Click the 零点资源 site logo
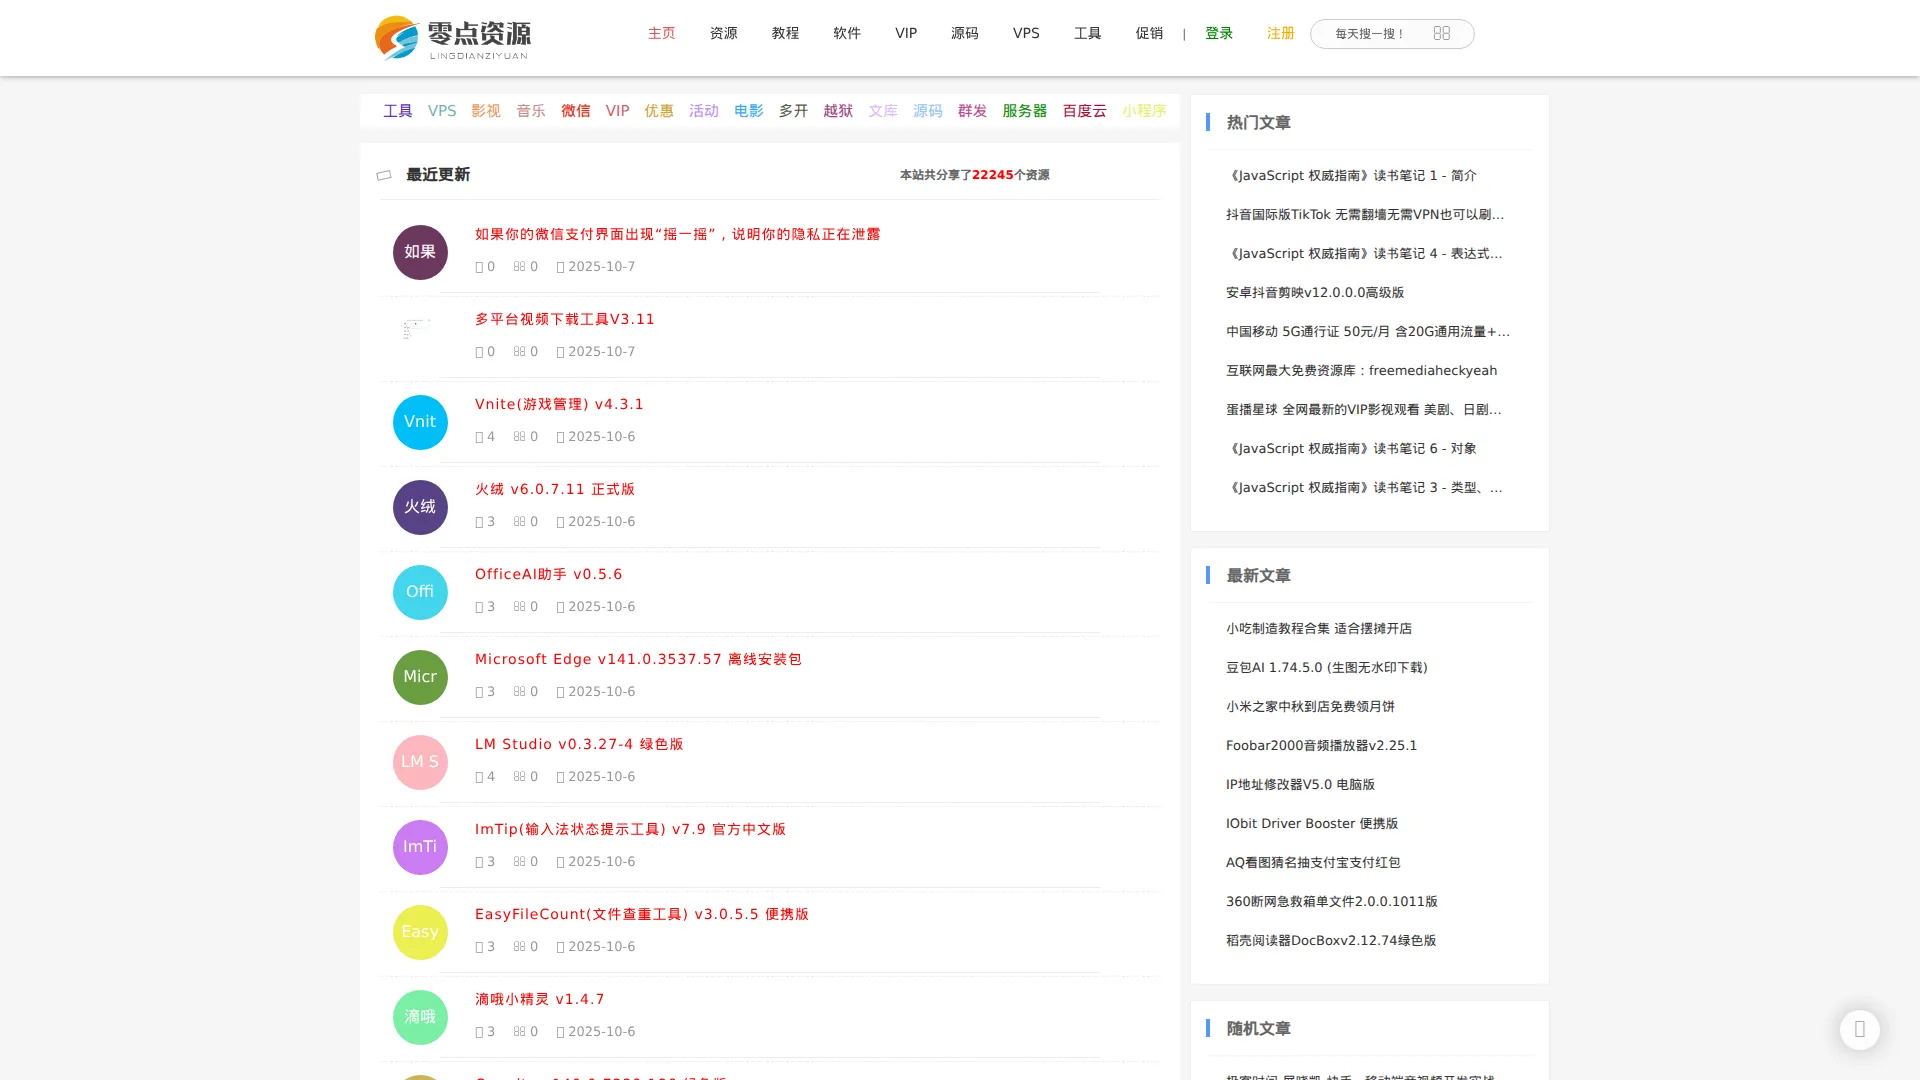Screen dimensions: 1920x1080 (453, 38)
